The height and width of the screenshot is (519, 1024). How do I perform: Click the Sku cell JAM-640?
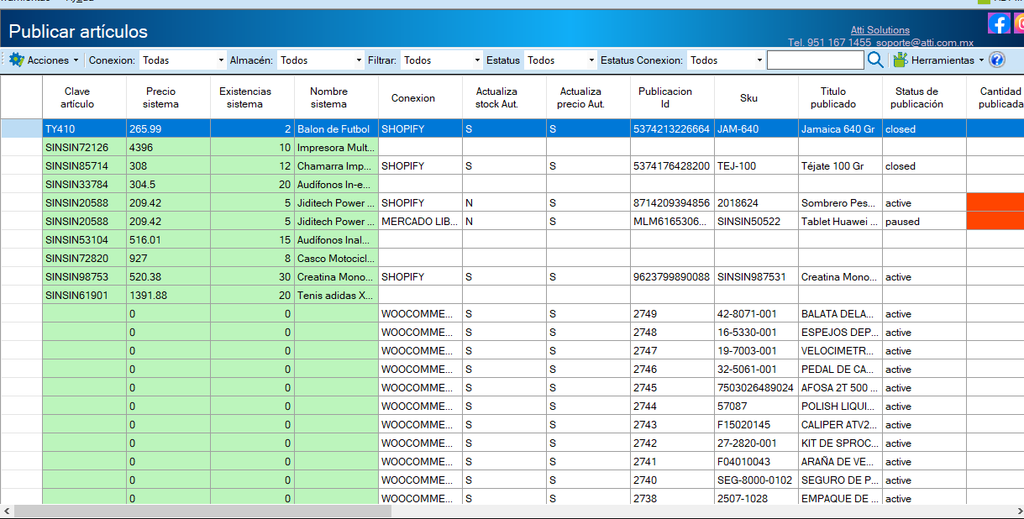(756, 129)
